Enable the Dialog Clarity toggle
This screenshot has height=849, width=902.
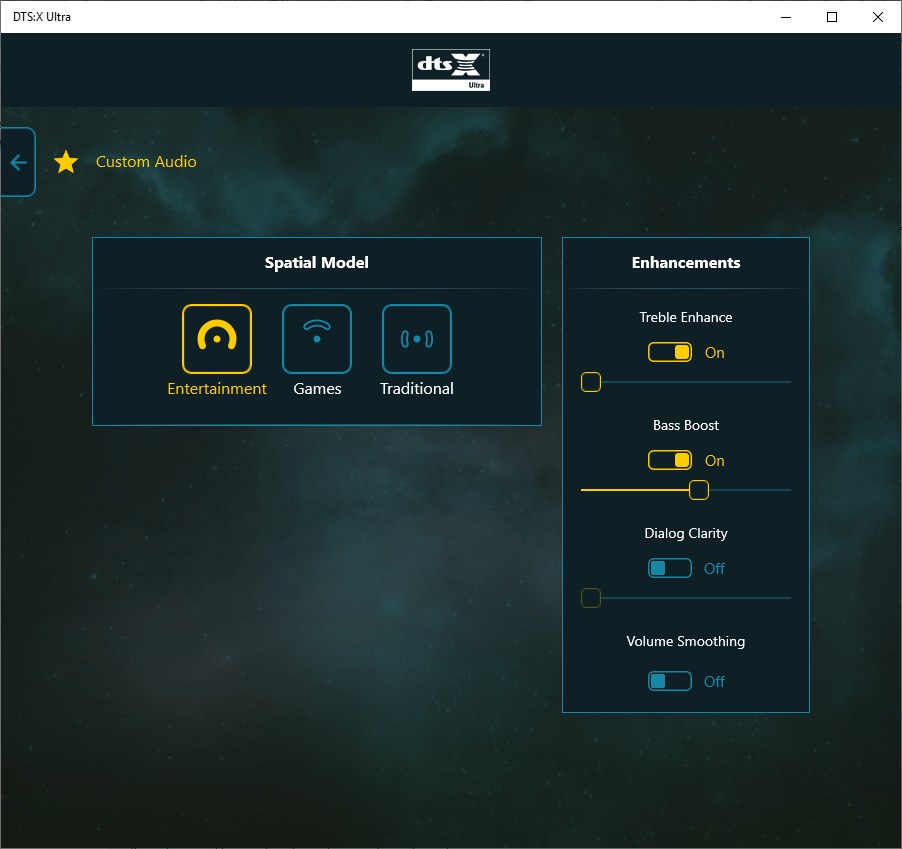click(x=669, y=567)
